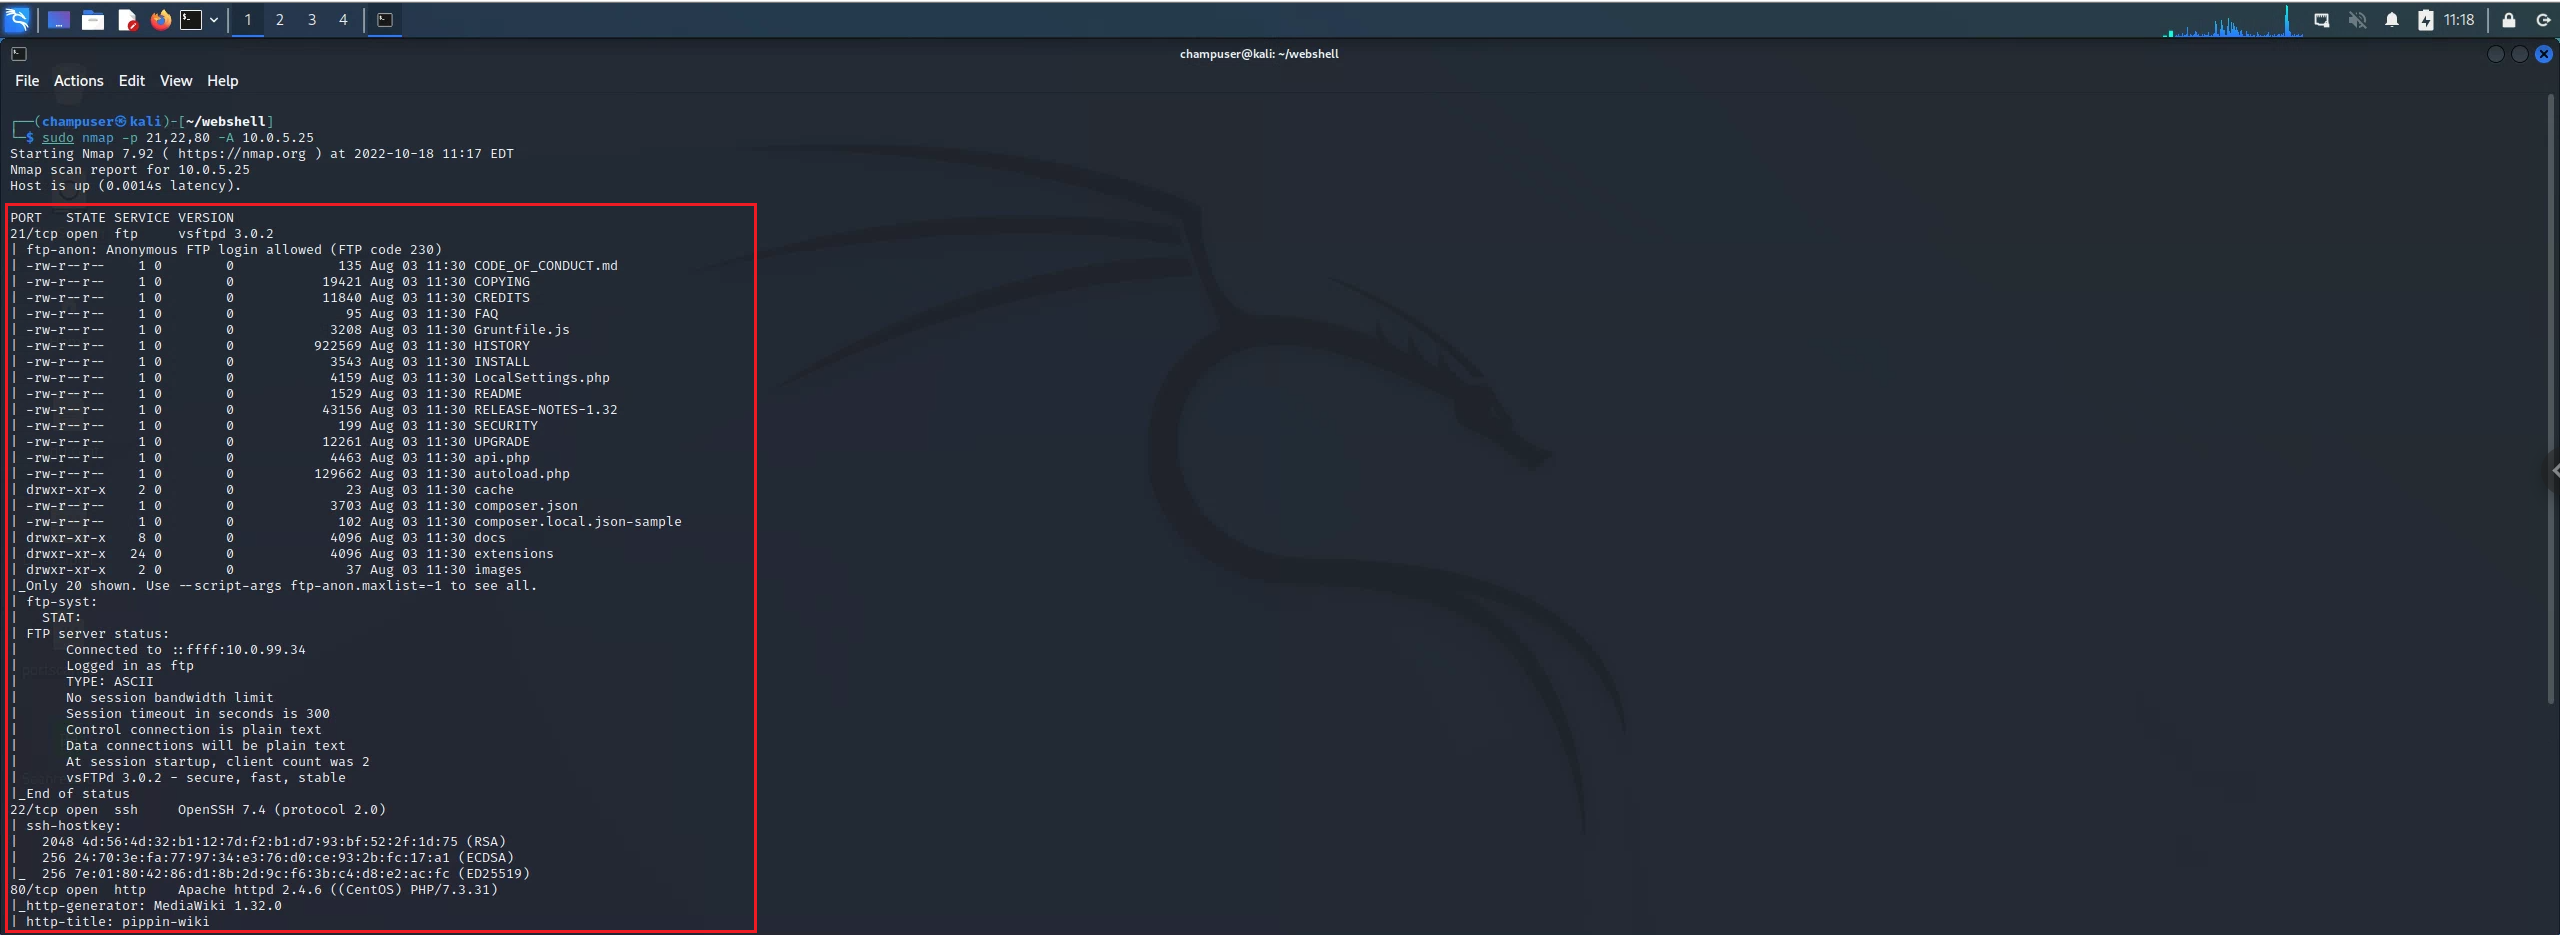
Task: Click the COPYING file name
Action: (x=502, y=282)
